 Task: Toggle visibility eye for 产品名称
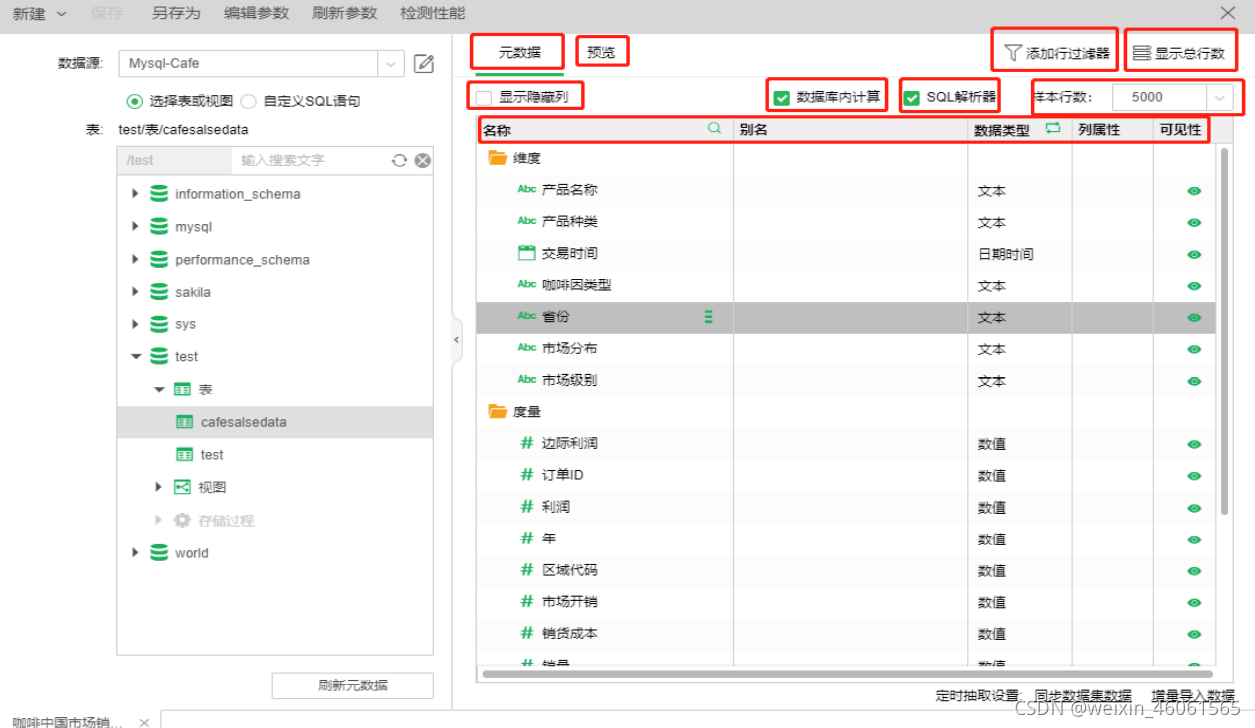click(1194, 191)
